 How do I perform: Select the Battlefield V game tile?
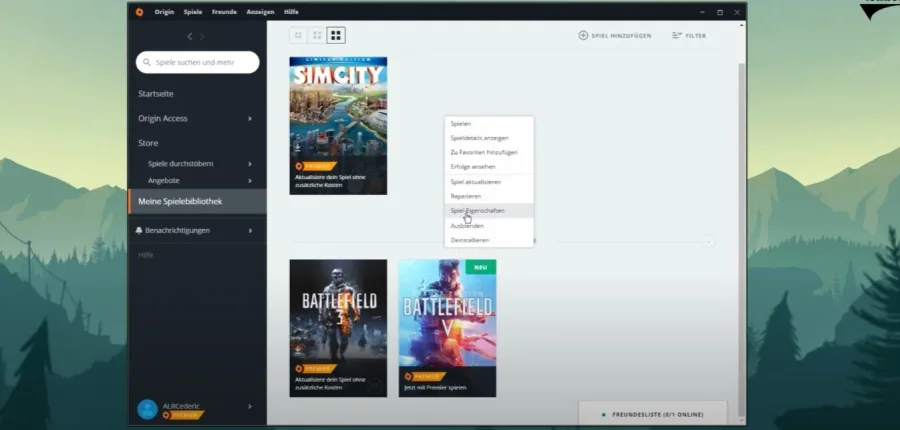[447, 328]
